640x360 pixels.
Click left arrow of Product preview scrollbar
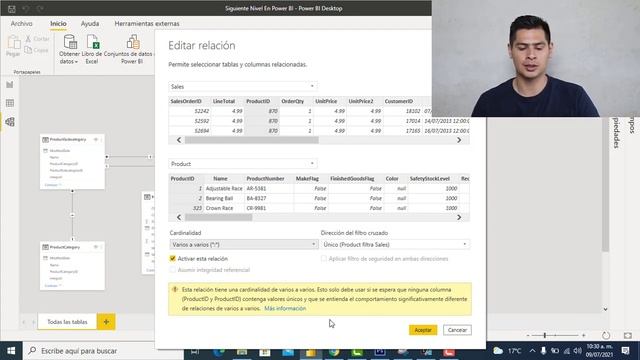coord(179,217)
